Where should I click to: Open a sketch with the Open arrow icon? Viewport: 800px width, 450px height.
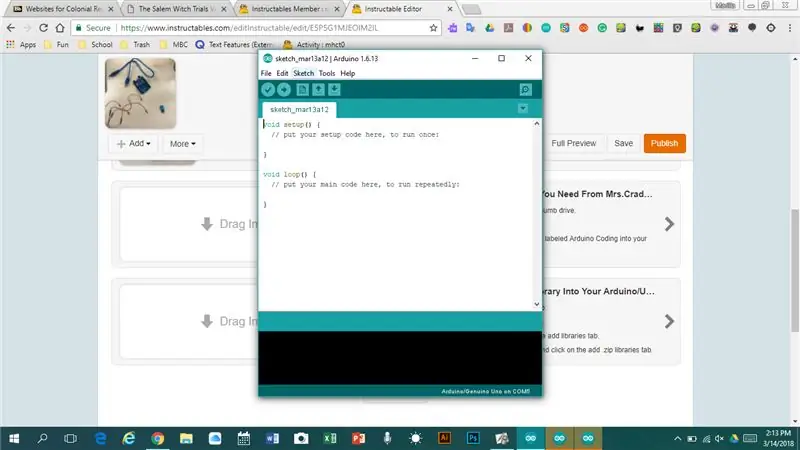click(x=318, y=90)
